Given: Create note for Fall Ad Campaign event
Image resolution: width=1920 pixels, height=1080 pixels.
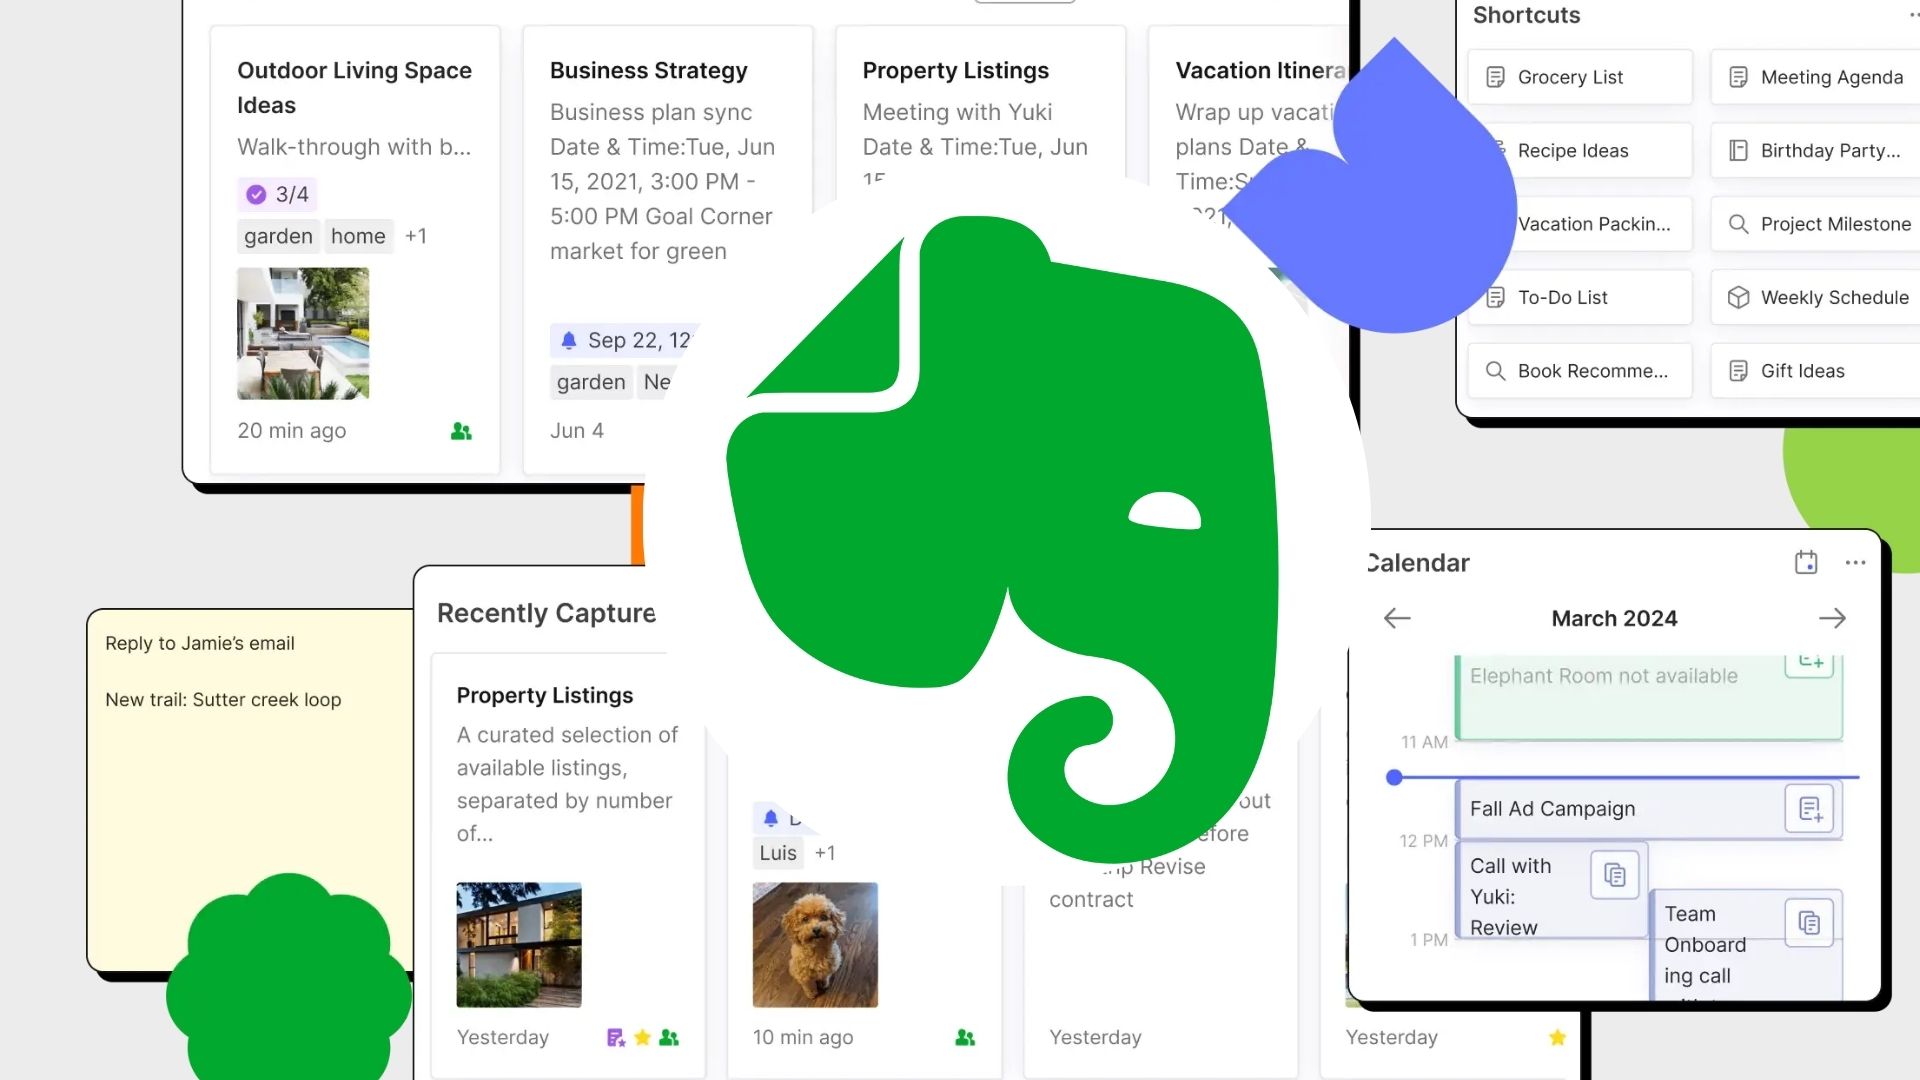Looking at the screenshot, I should click(1810, 809).
